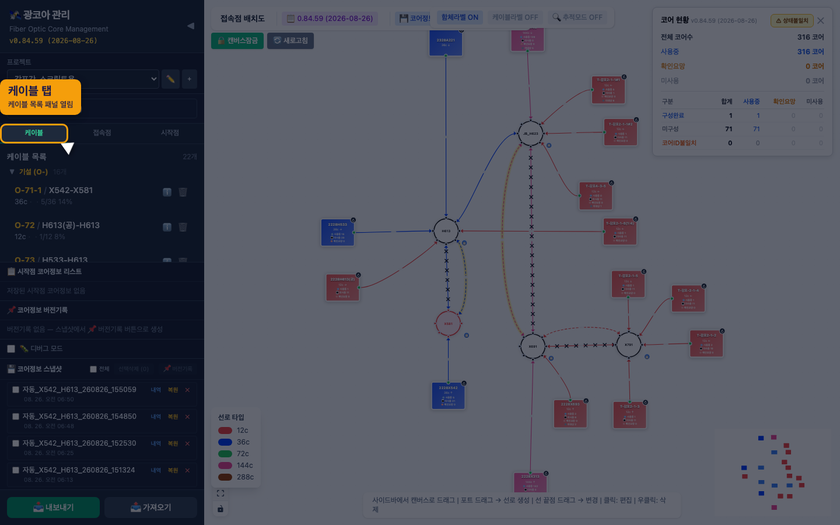The width and height of the screenshot is (840, 525).
Task: Expand 시작점 코어정보 리스트 section
Action: point(102,272)
